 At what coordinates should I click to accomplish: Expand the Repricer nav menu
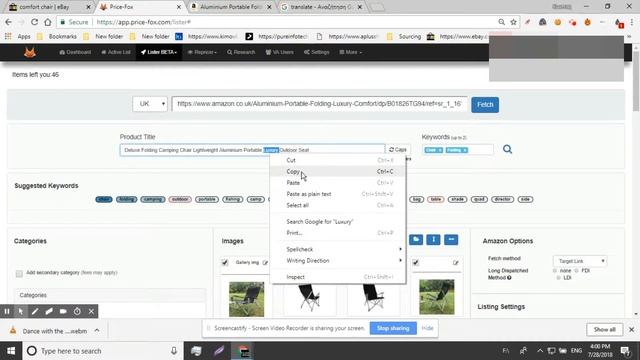(202, 52)
